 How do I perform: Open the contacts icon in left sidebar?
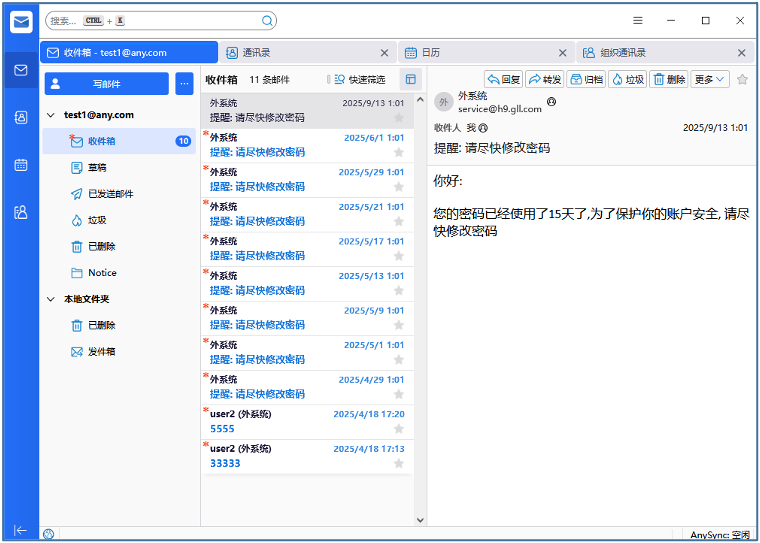pos(20,117)
